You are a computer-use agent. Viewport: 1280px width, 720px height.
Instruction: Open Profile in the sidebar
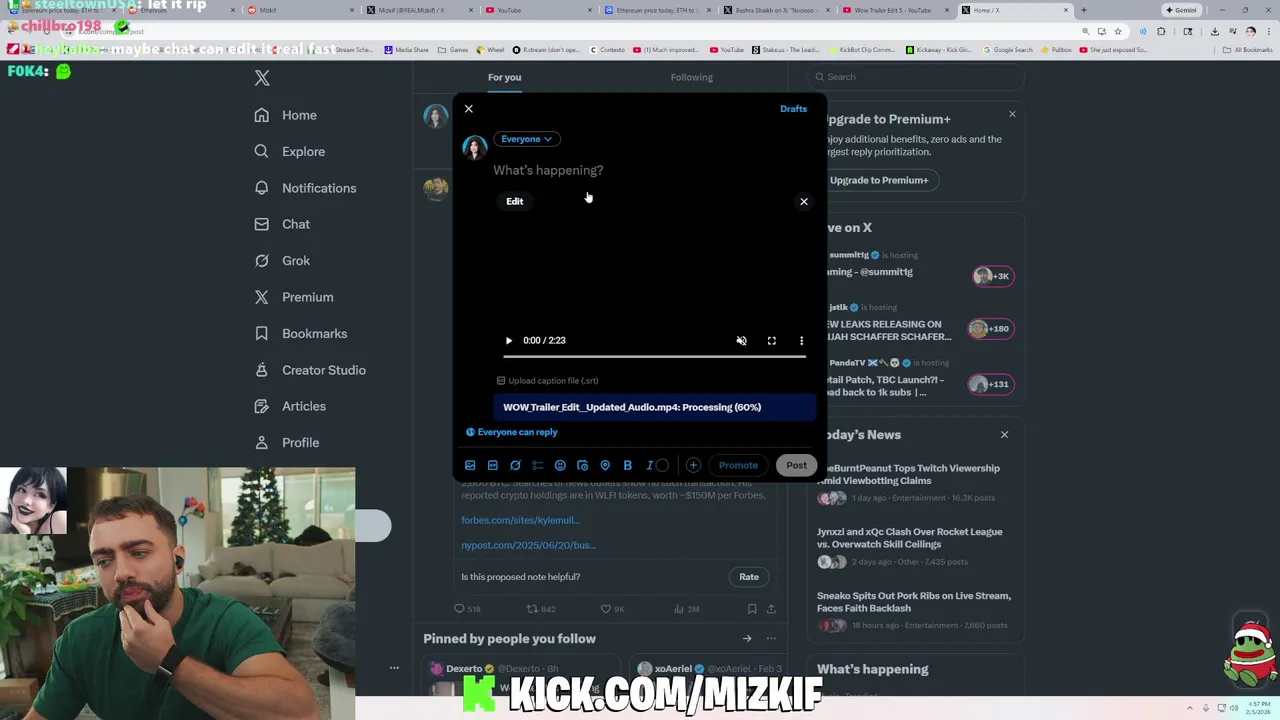pyautogui.click(x=287, y=442)
